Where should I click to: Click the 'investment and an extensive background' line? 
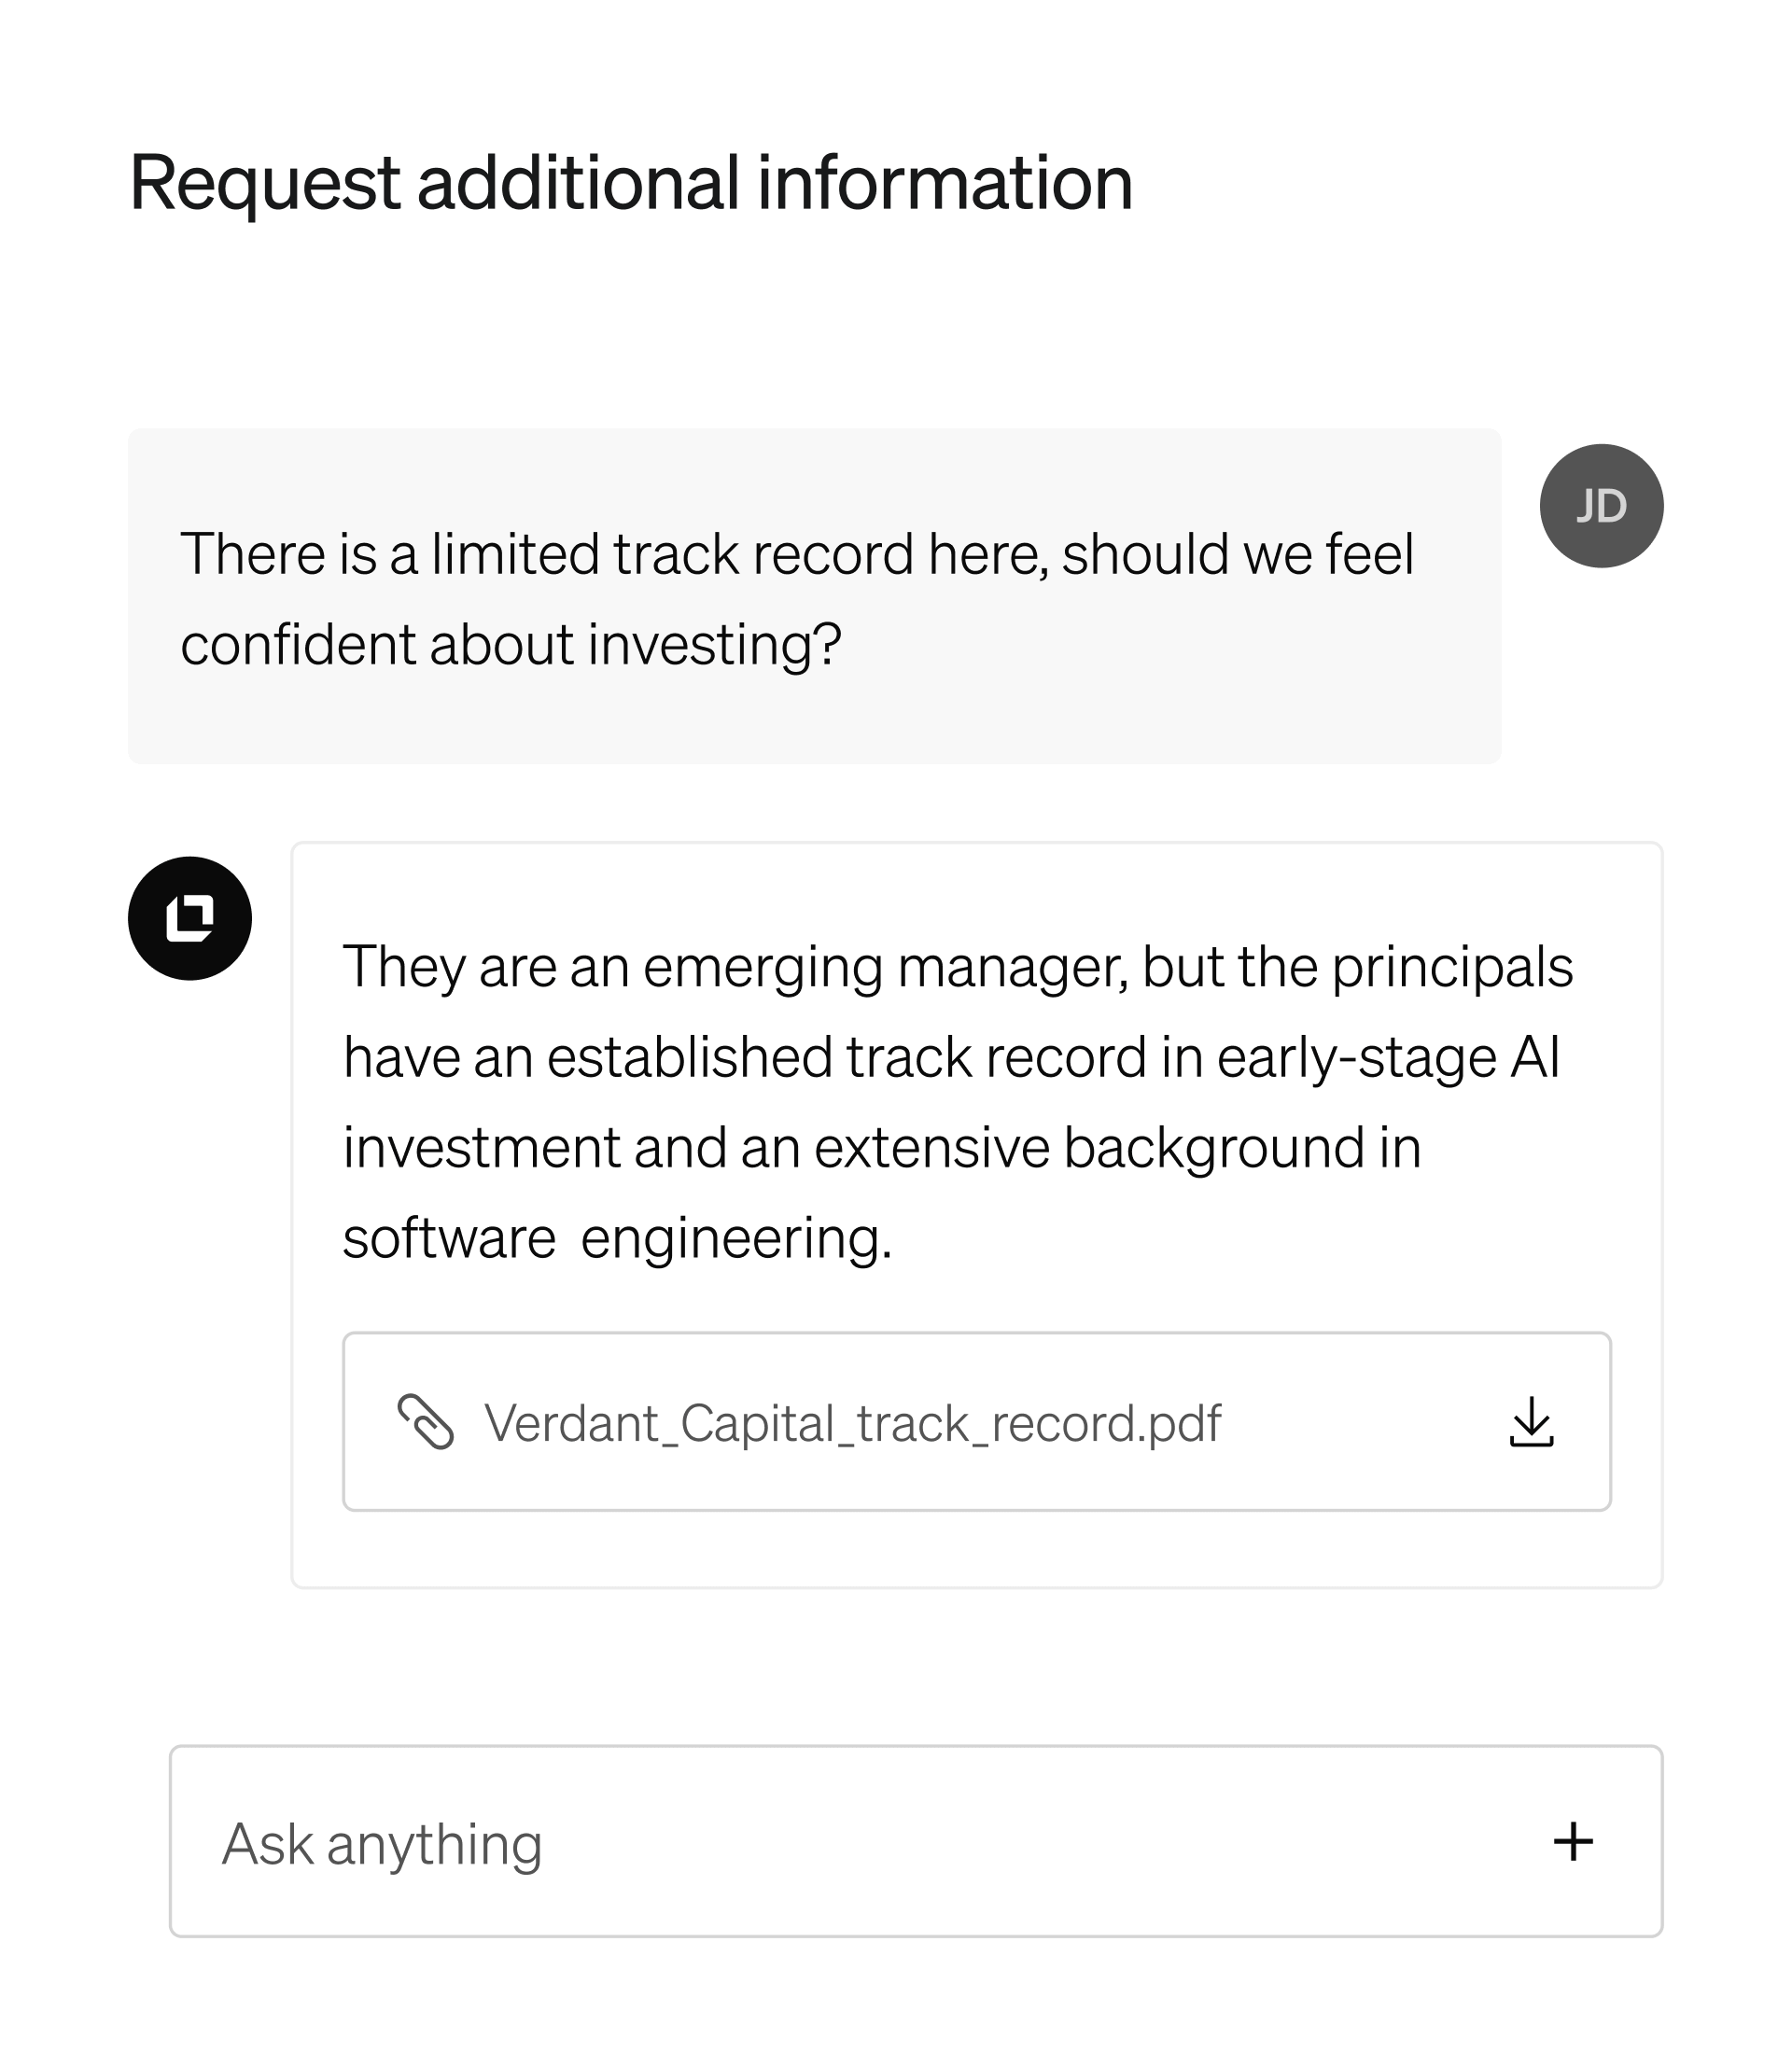[x=881, y=1148]
